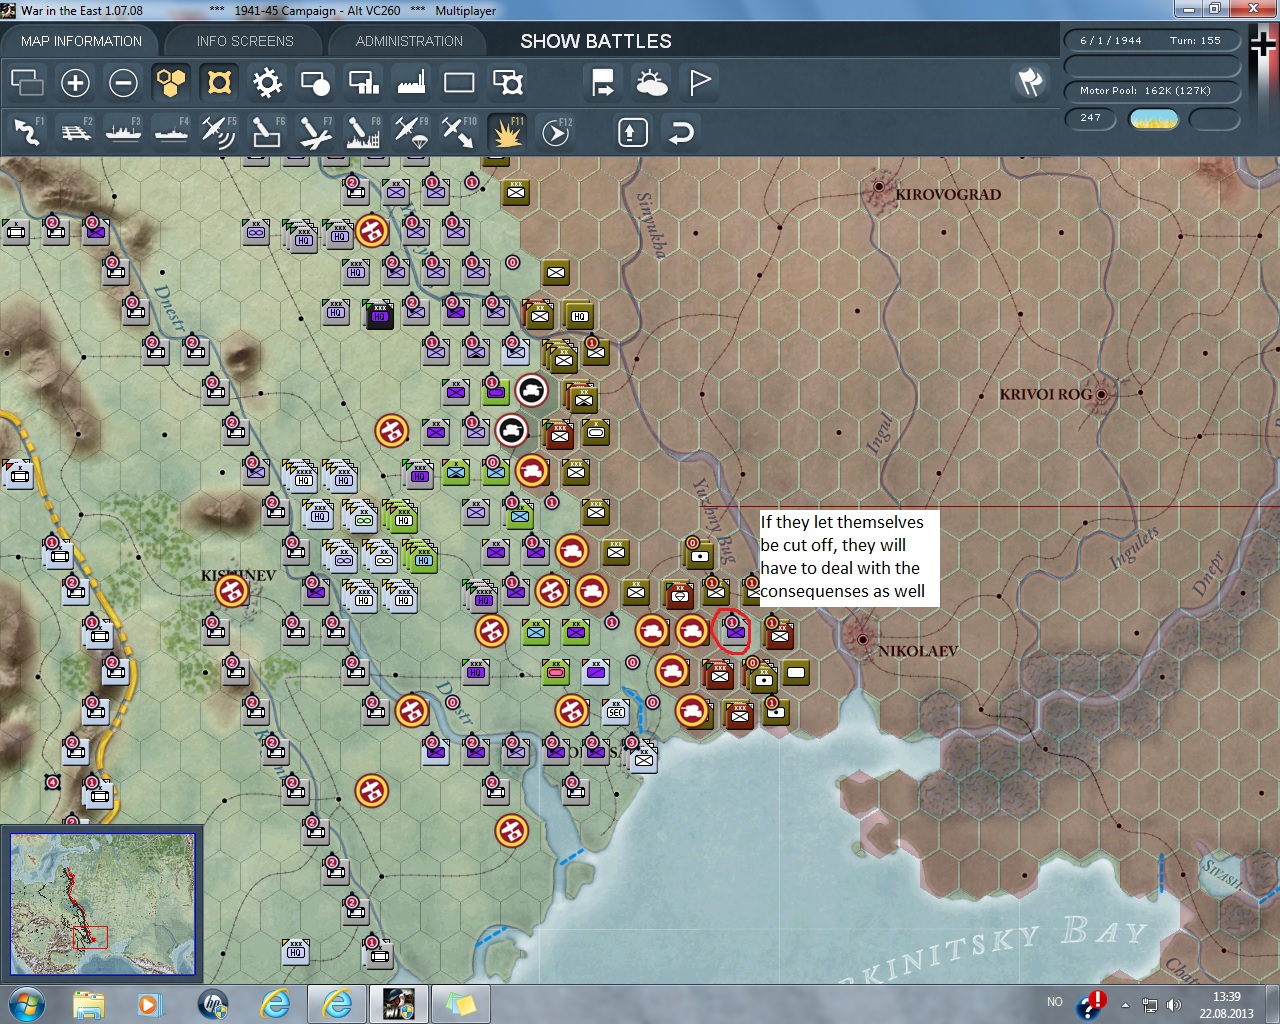The width and height of the screenshot is (1280, 1024).
Task: Zoom out the map with minus icon
Action: 123,82
